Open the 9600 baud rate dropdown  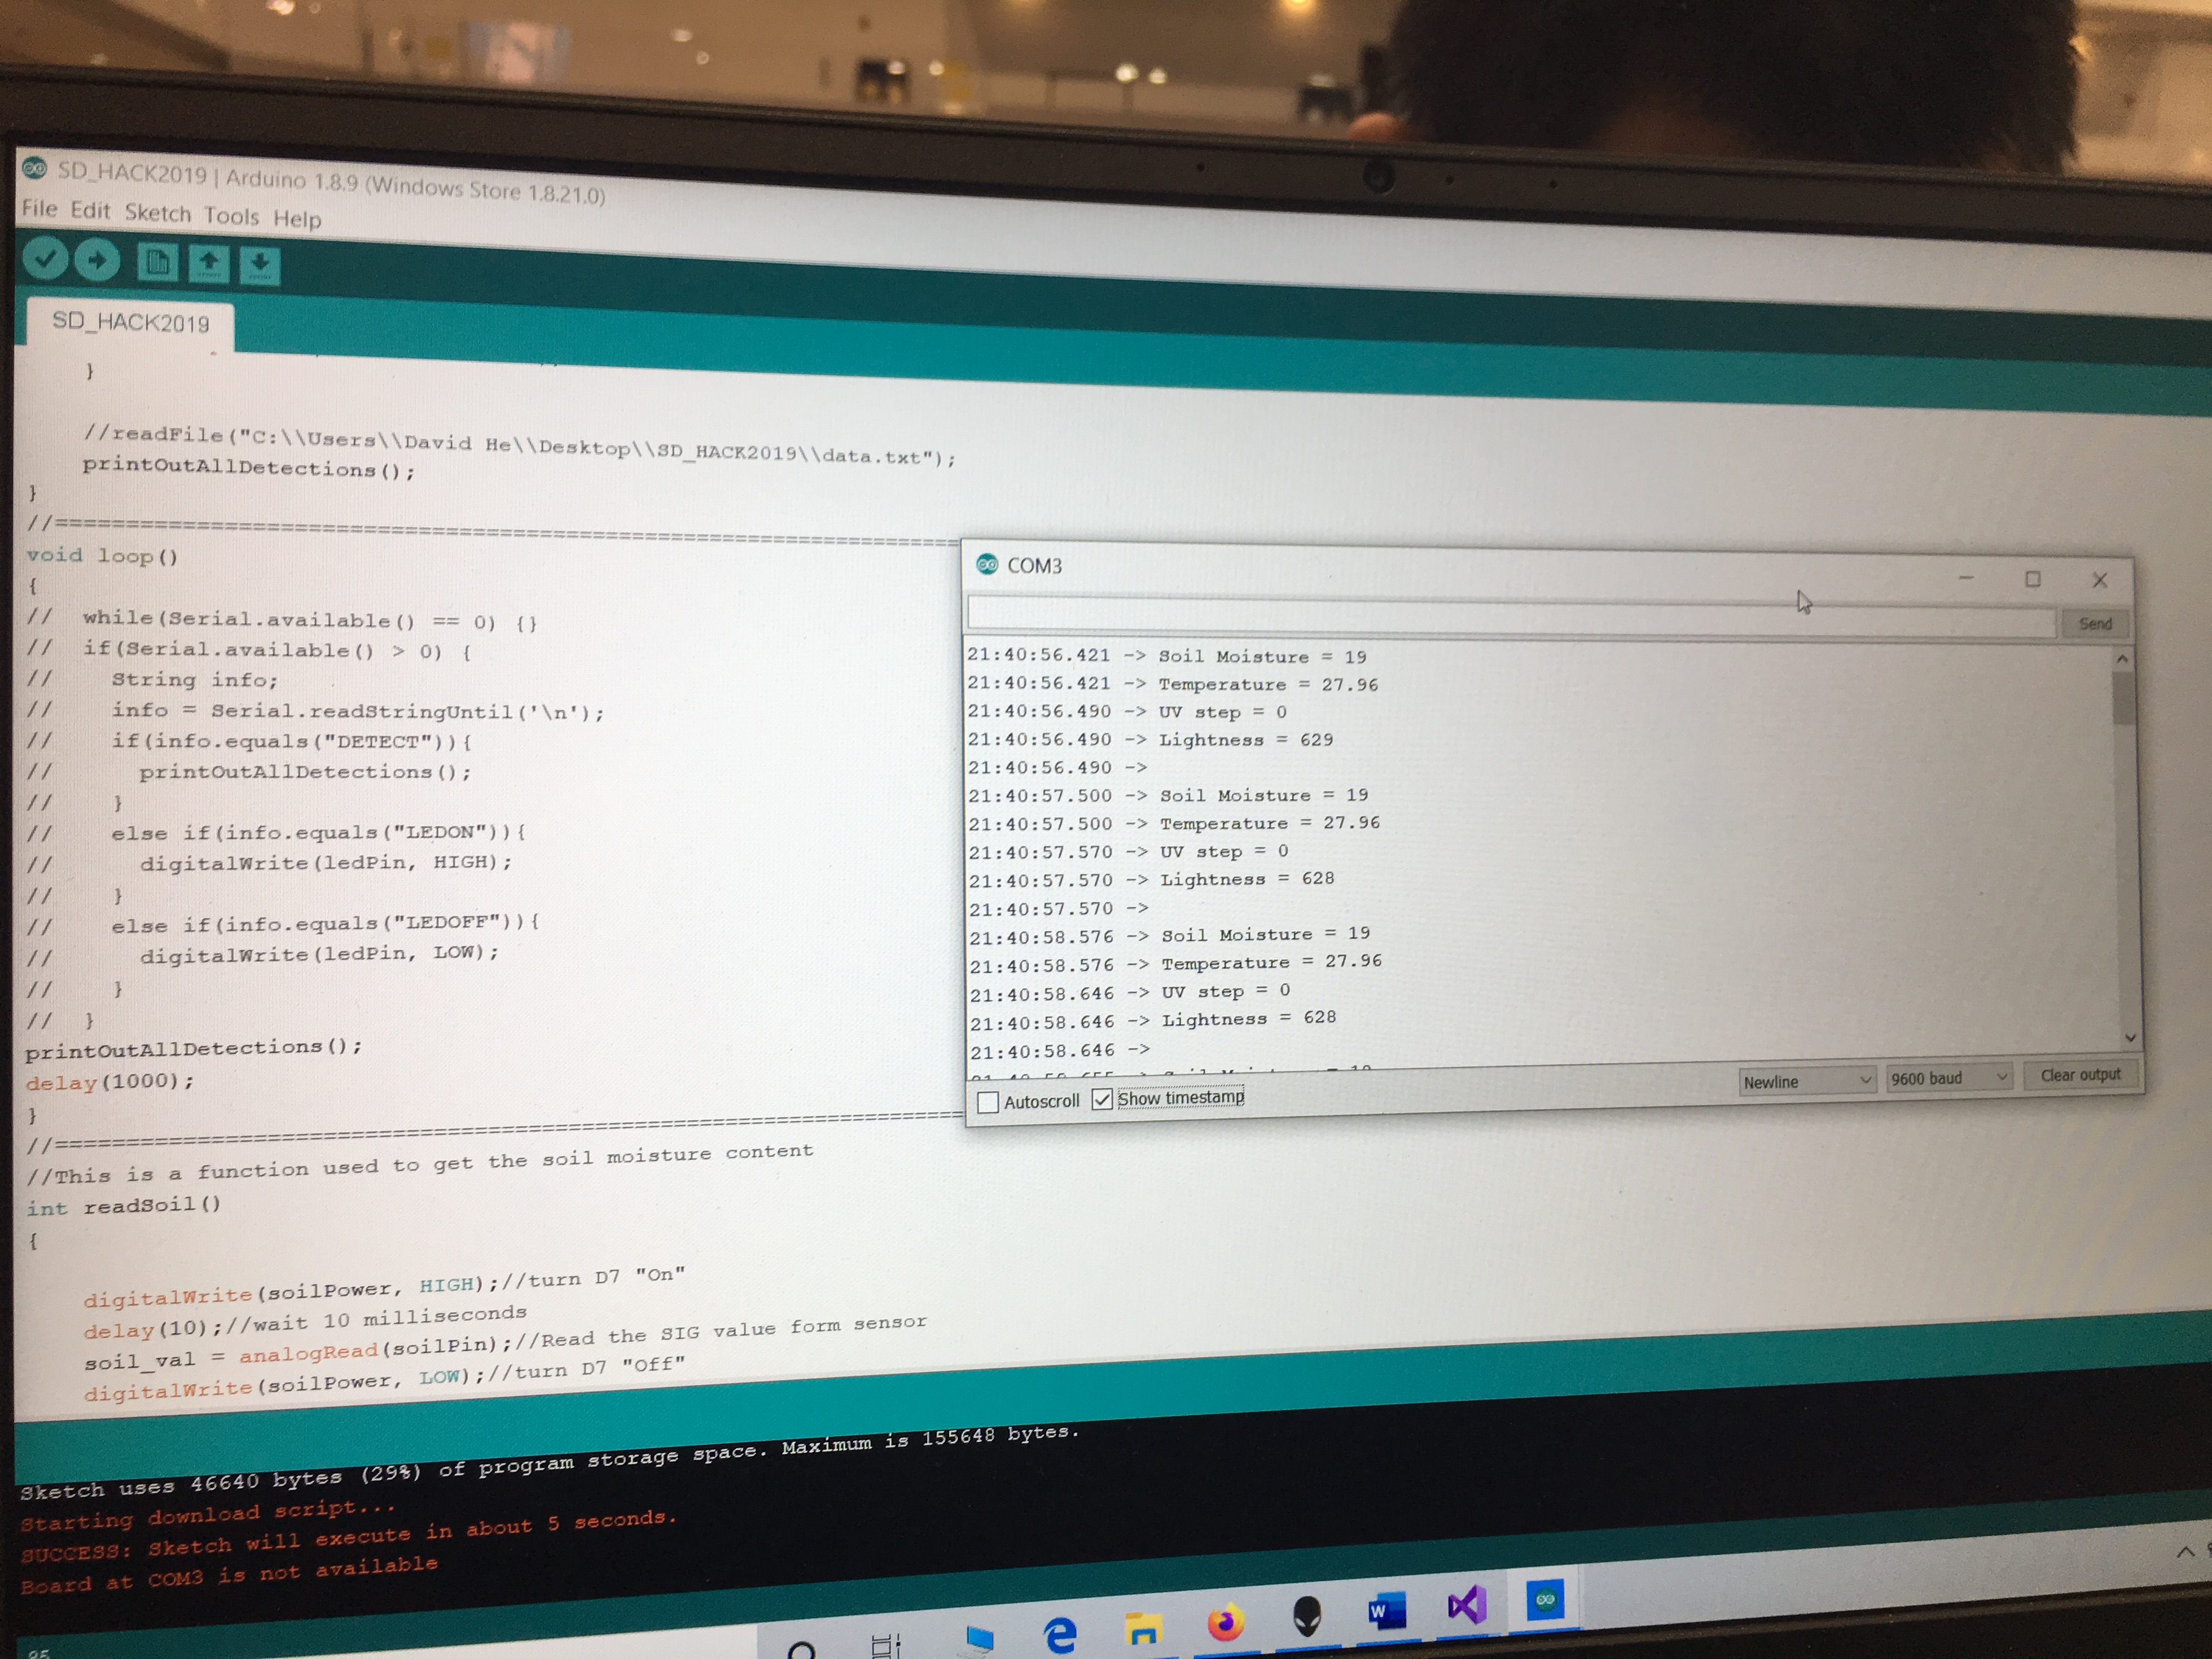[1948, 1078]
